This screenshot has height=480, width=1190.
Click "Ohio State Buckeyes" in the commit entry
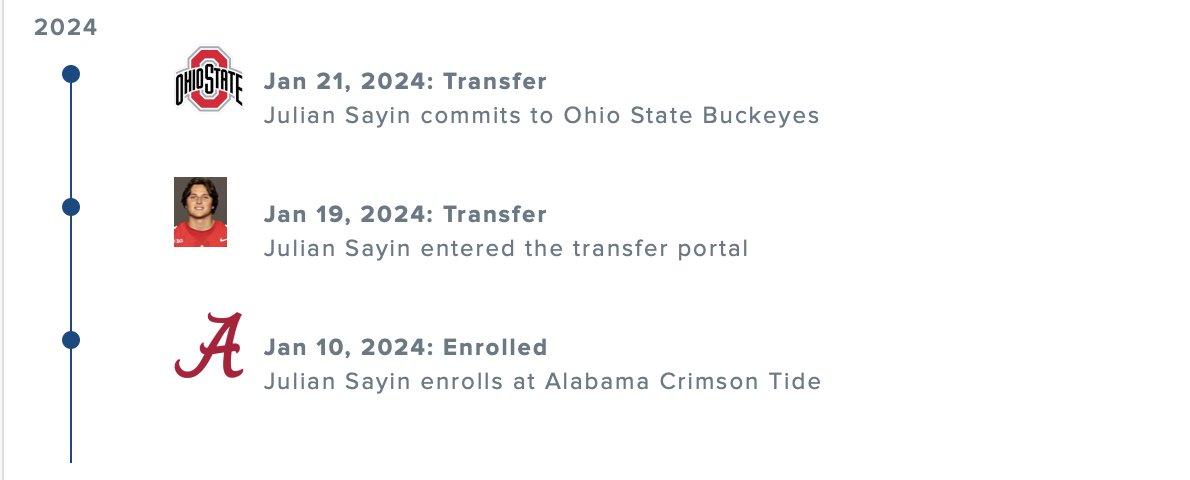tap(691, 115)
